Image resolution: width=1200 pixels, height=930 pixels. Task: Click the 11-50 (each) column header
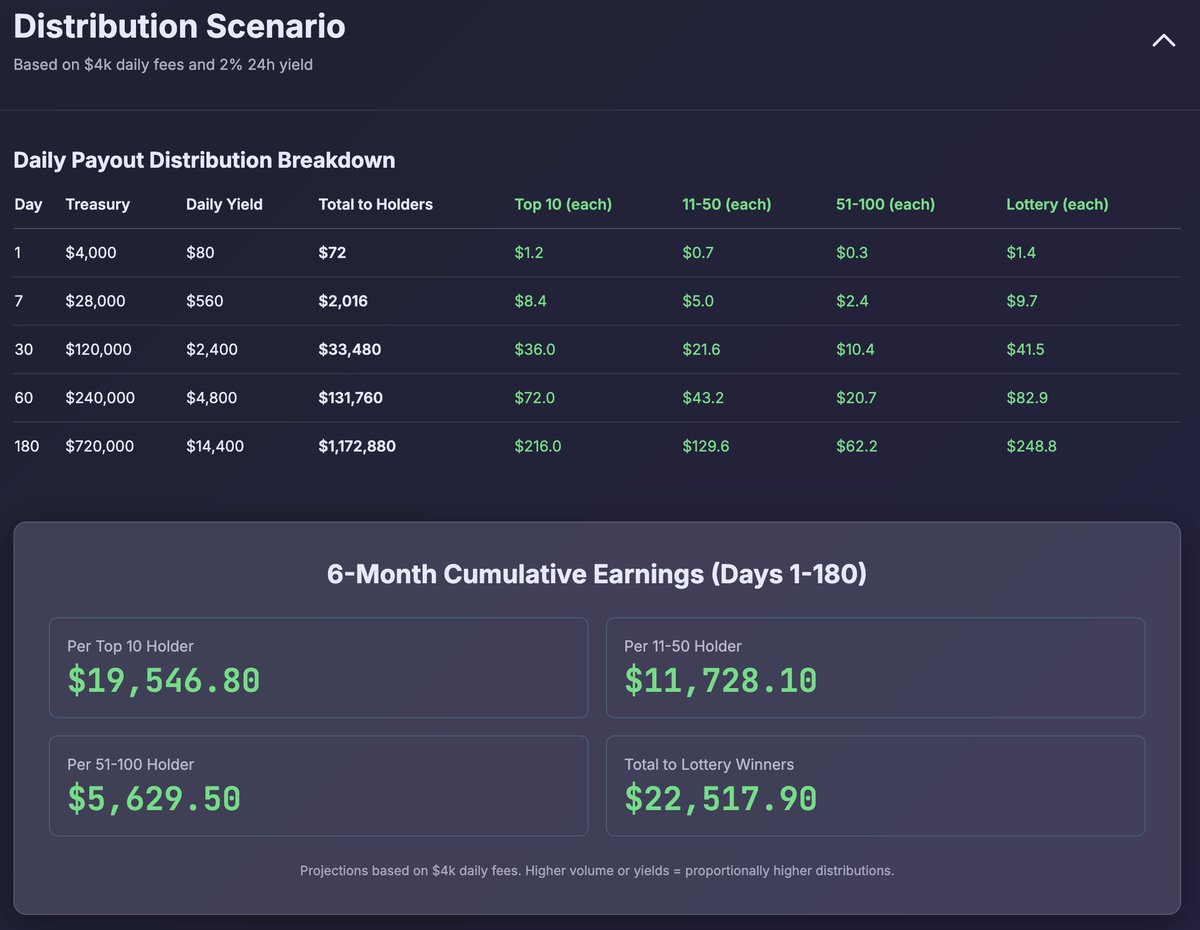click(726, 204)
